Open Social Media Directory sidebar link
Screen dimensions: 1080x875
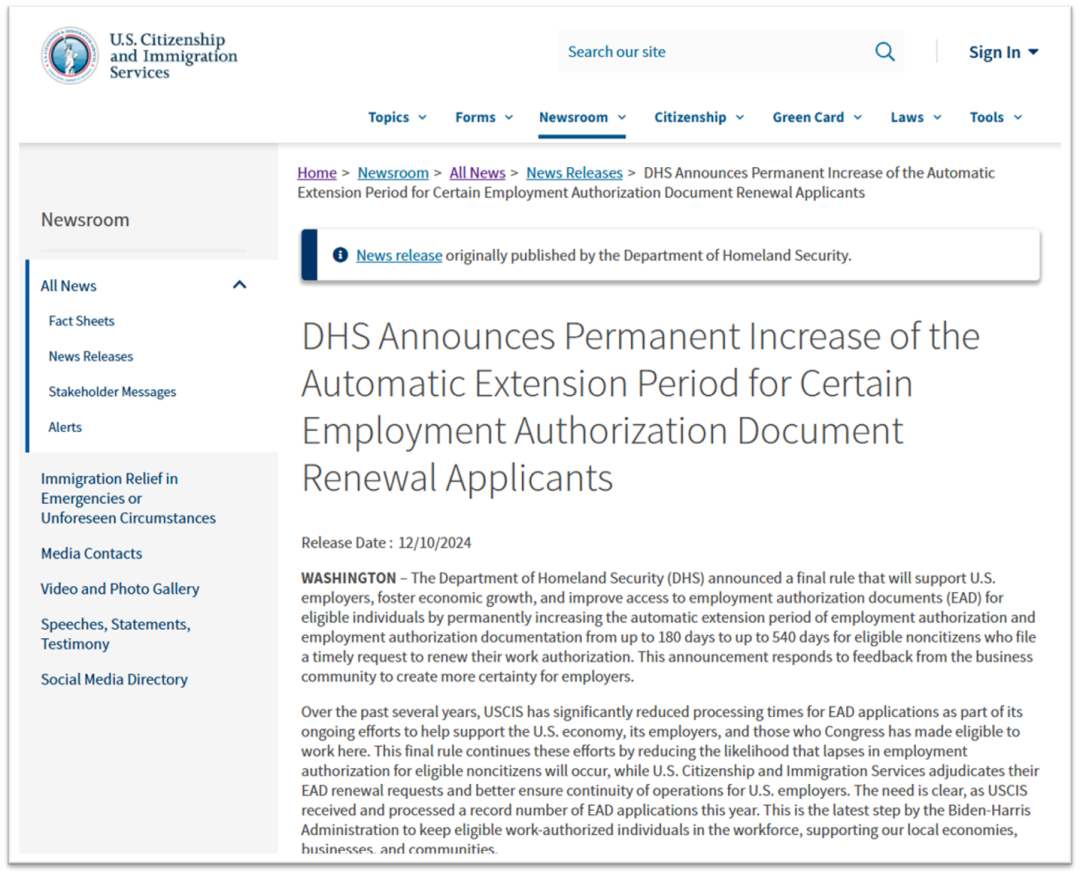click(x=114, y=679)
